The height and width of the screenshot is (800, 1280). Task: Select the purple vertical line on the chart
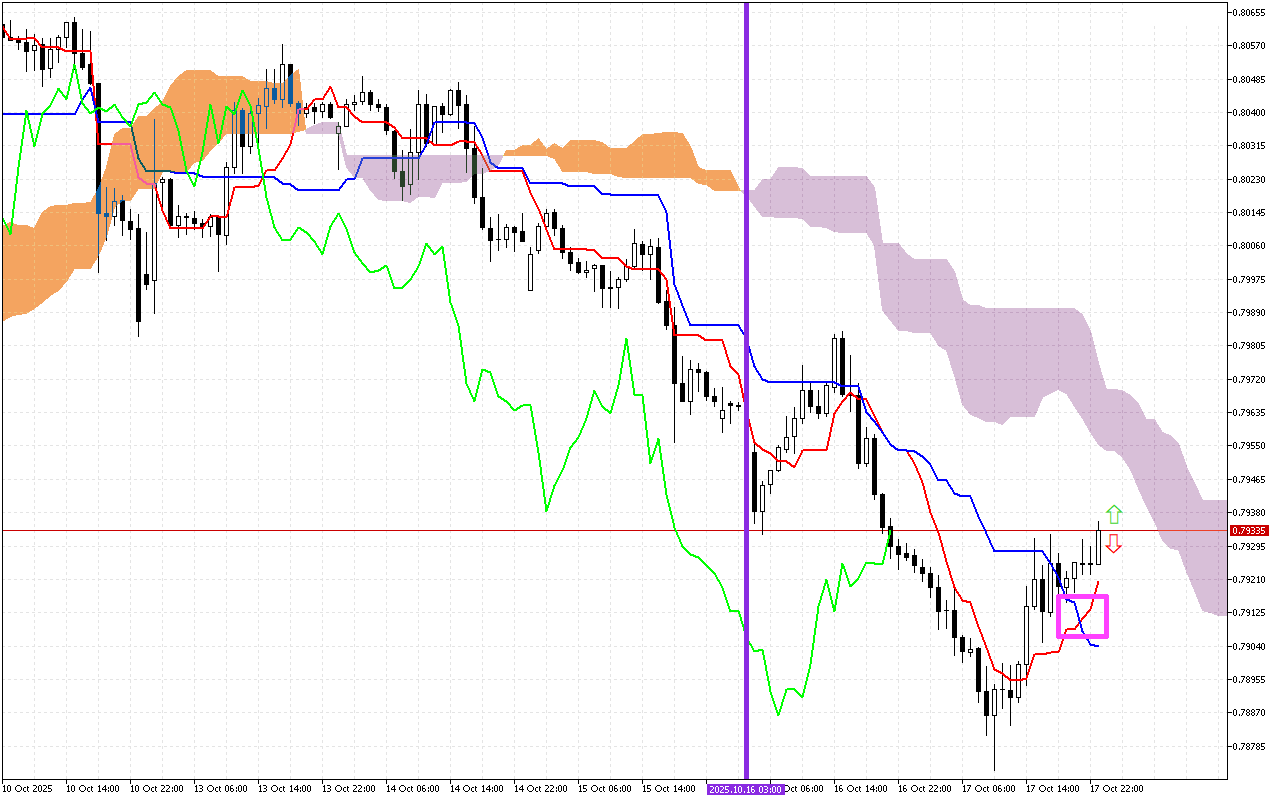tap(746, 300)
